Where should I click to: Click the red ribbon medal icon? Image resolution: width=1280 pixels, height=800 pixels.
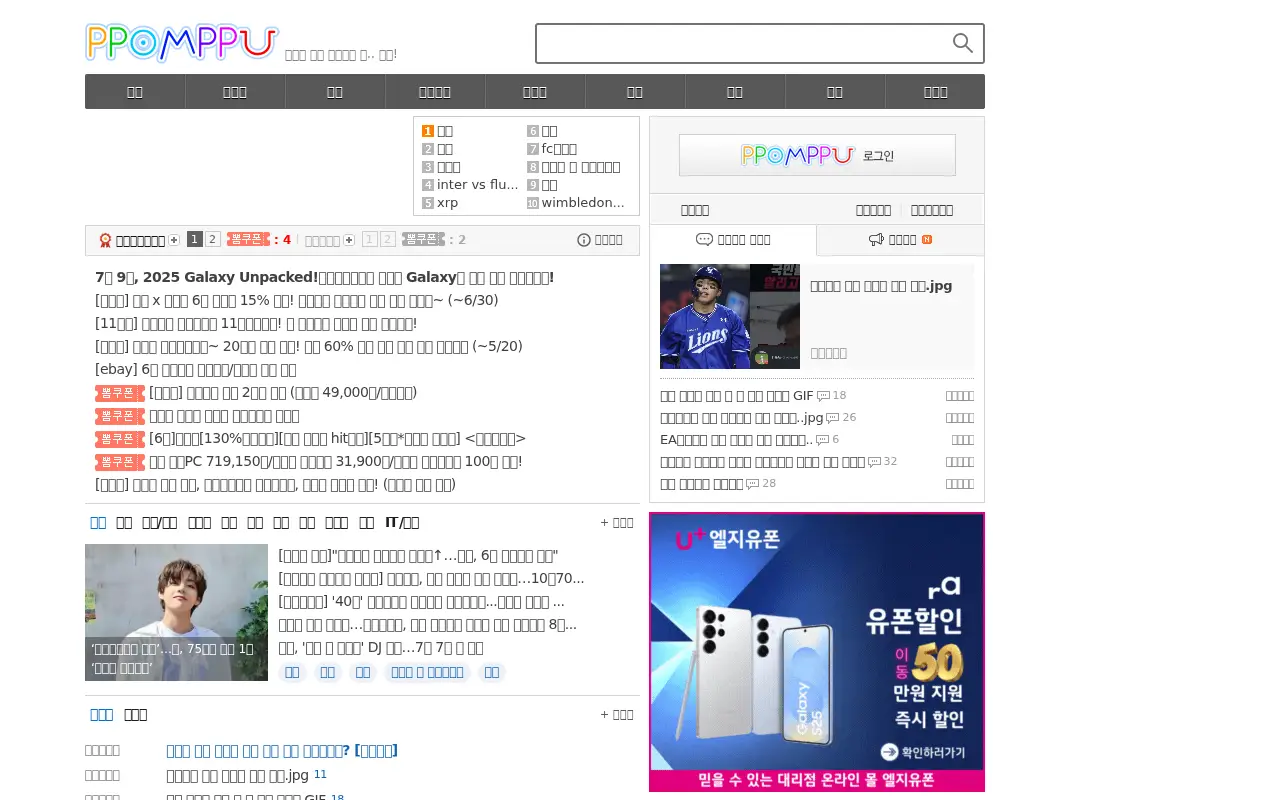(105, 240)
